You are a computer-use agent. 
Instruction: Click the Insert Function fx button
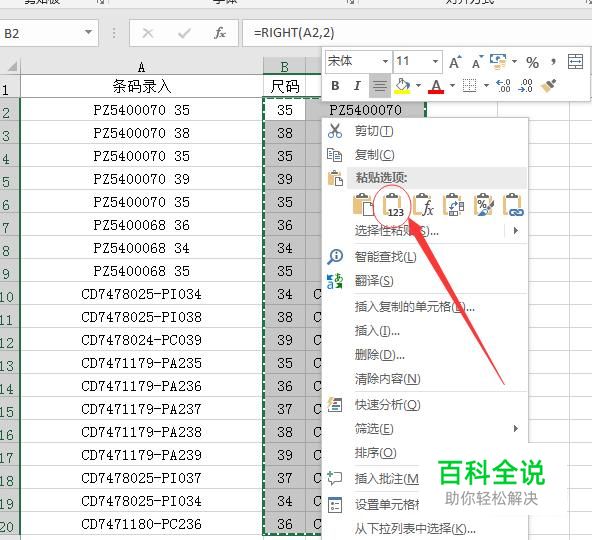click(x=220, y=33)
